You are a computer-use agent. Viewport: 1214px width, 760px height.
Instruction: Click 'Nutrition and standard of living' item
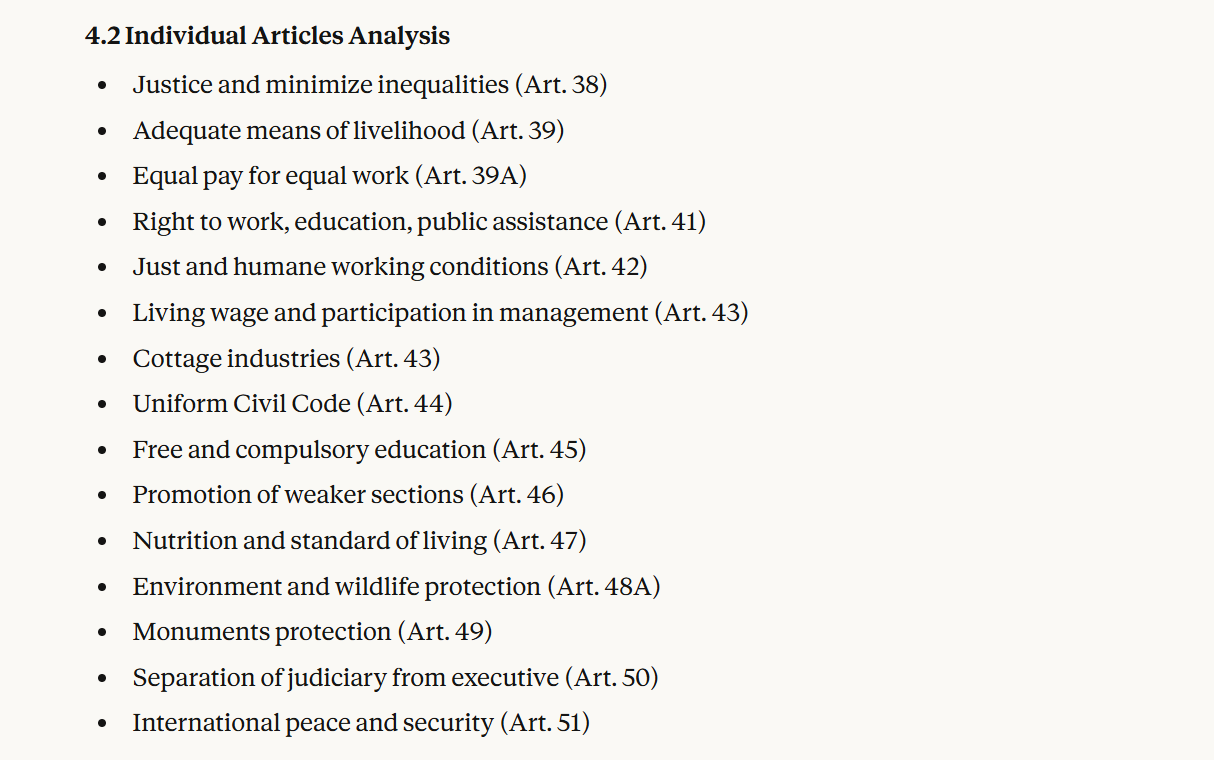[309, 541]
